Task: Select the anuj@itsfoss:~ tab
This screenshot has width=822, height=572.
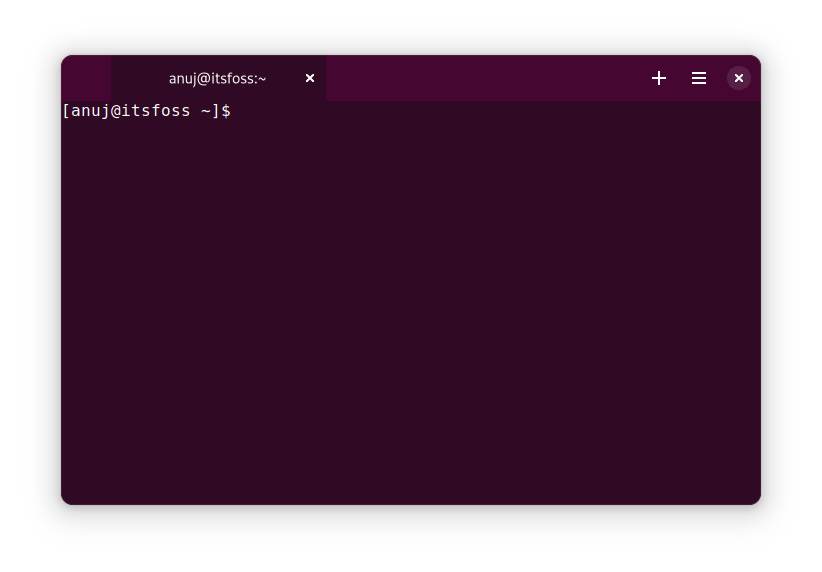Action: (217, 78)
